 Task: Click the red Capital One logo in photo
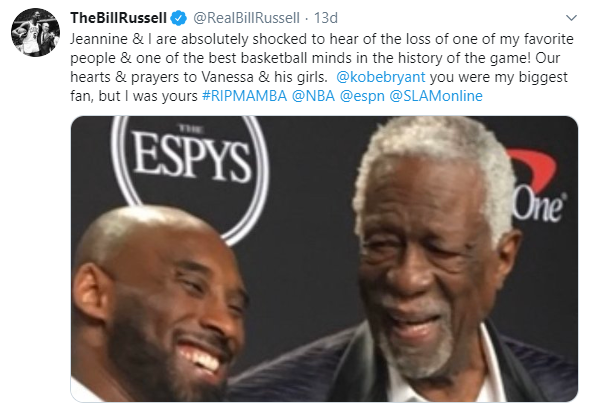pyautogui.click(x=538, y=185)
